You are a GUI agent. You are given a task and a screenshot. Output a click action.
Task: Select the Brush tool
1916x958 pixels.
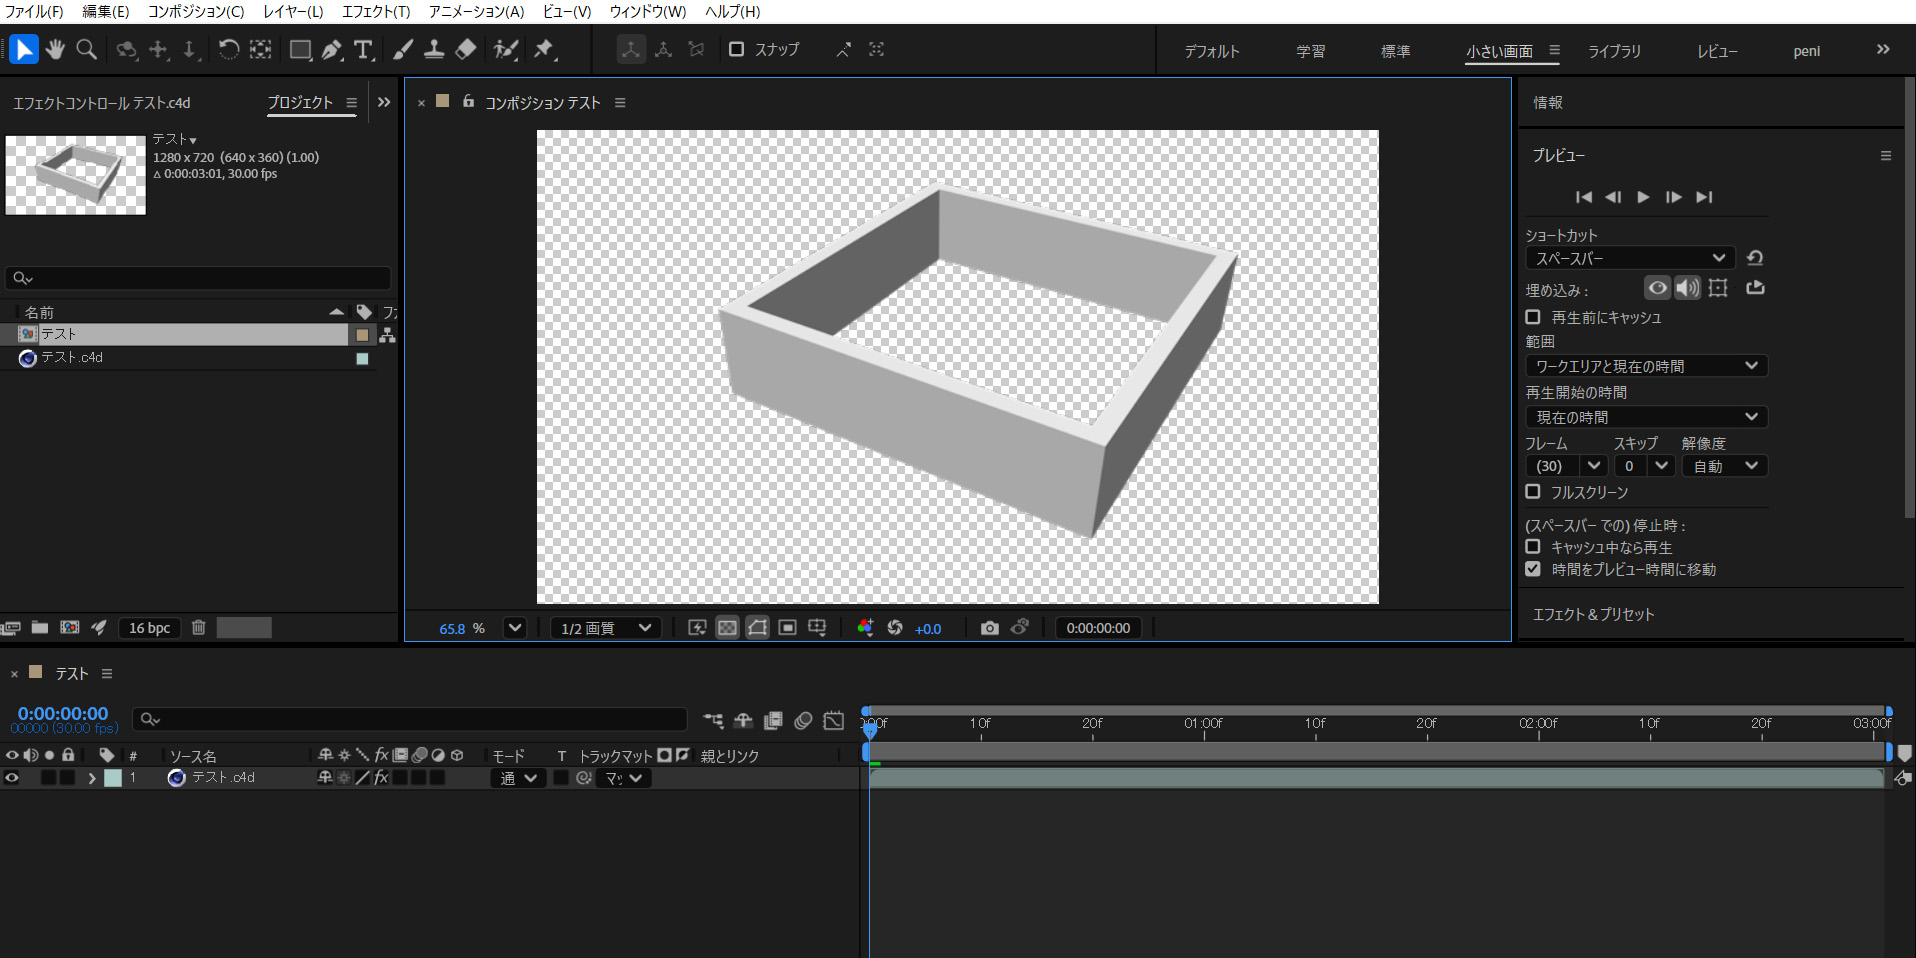point(402,49)
